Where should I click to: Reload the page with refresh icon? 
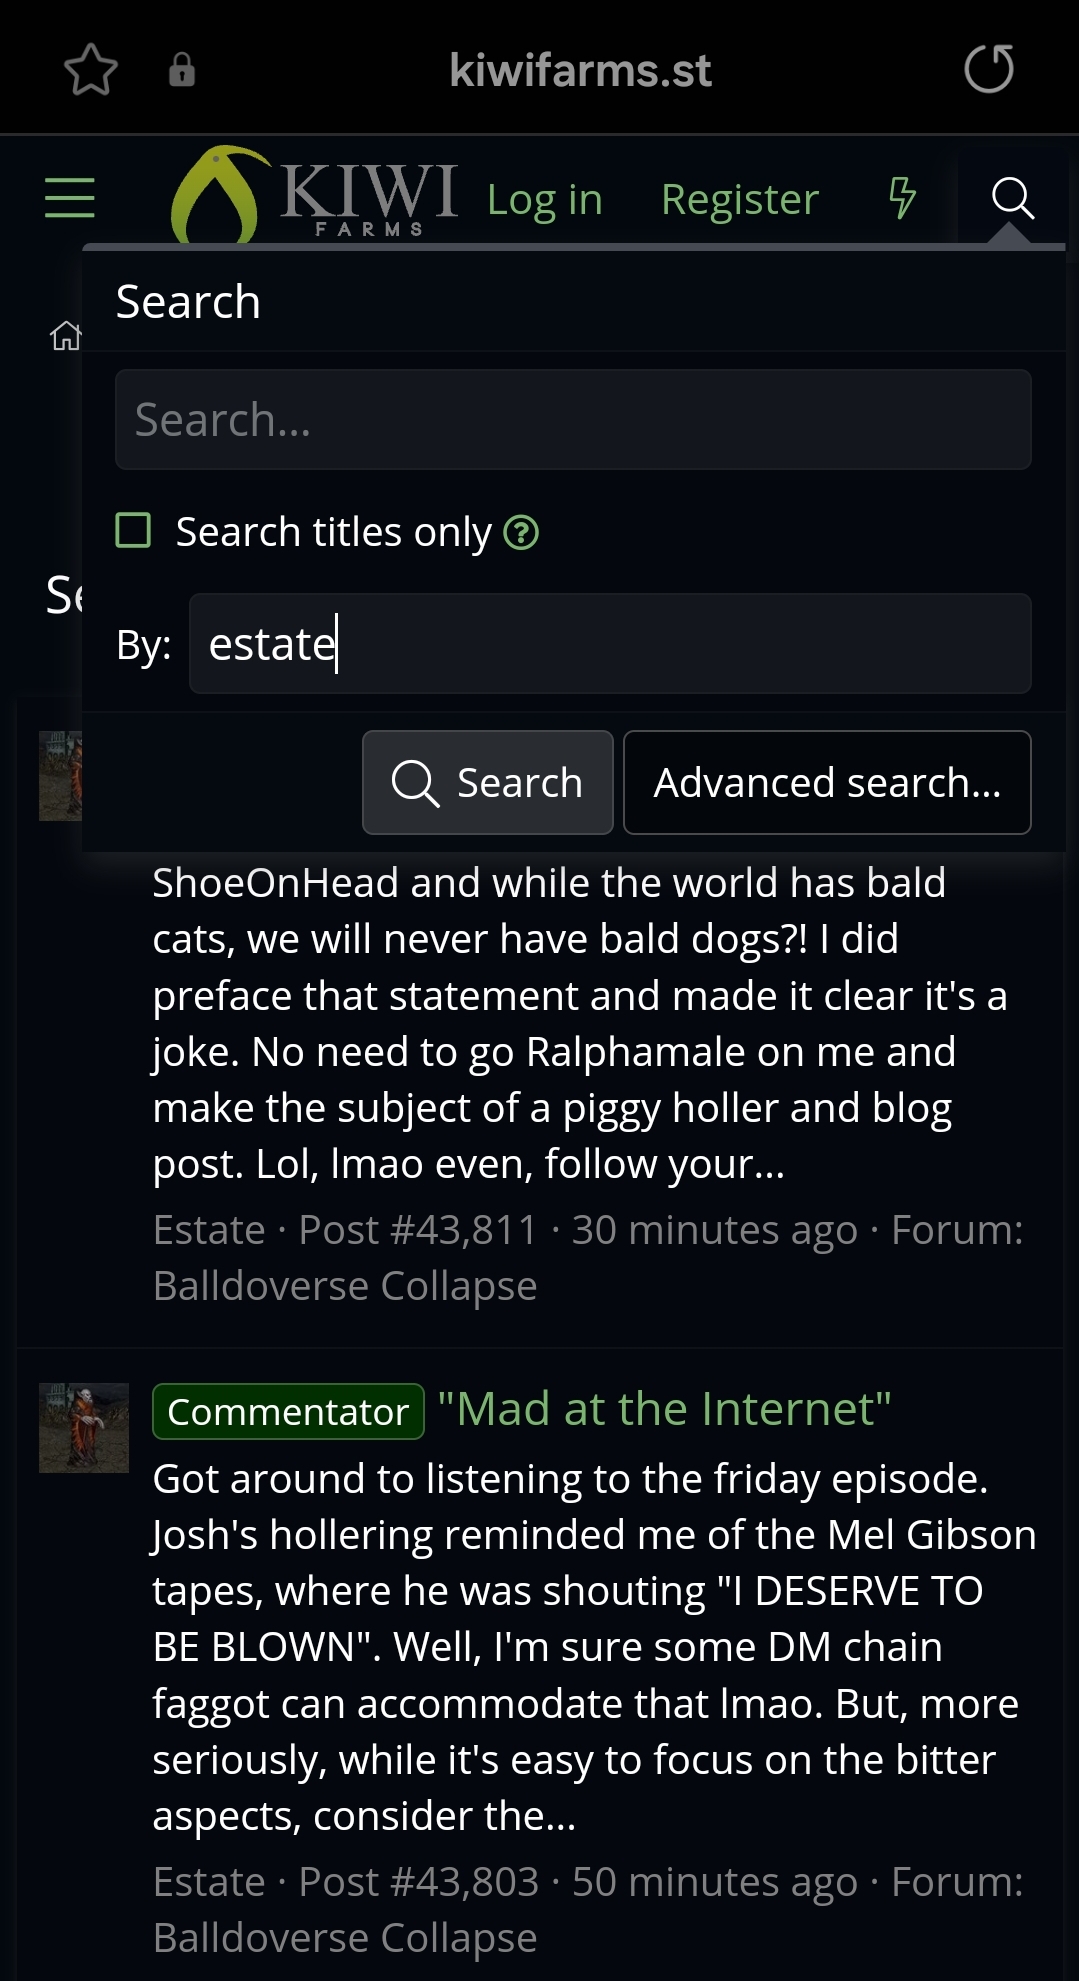pos(989,69)
